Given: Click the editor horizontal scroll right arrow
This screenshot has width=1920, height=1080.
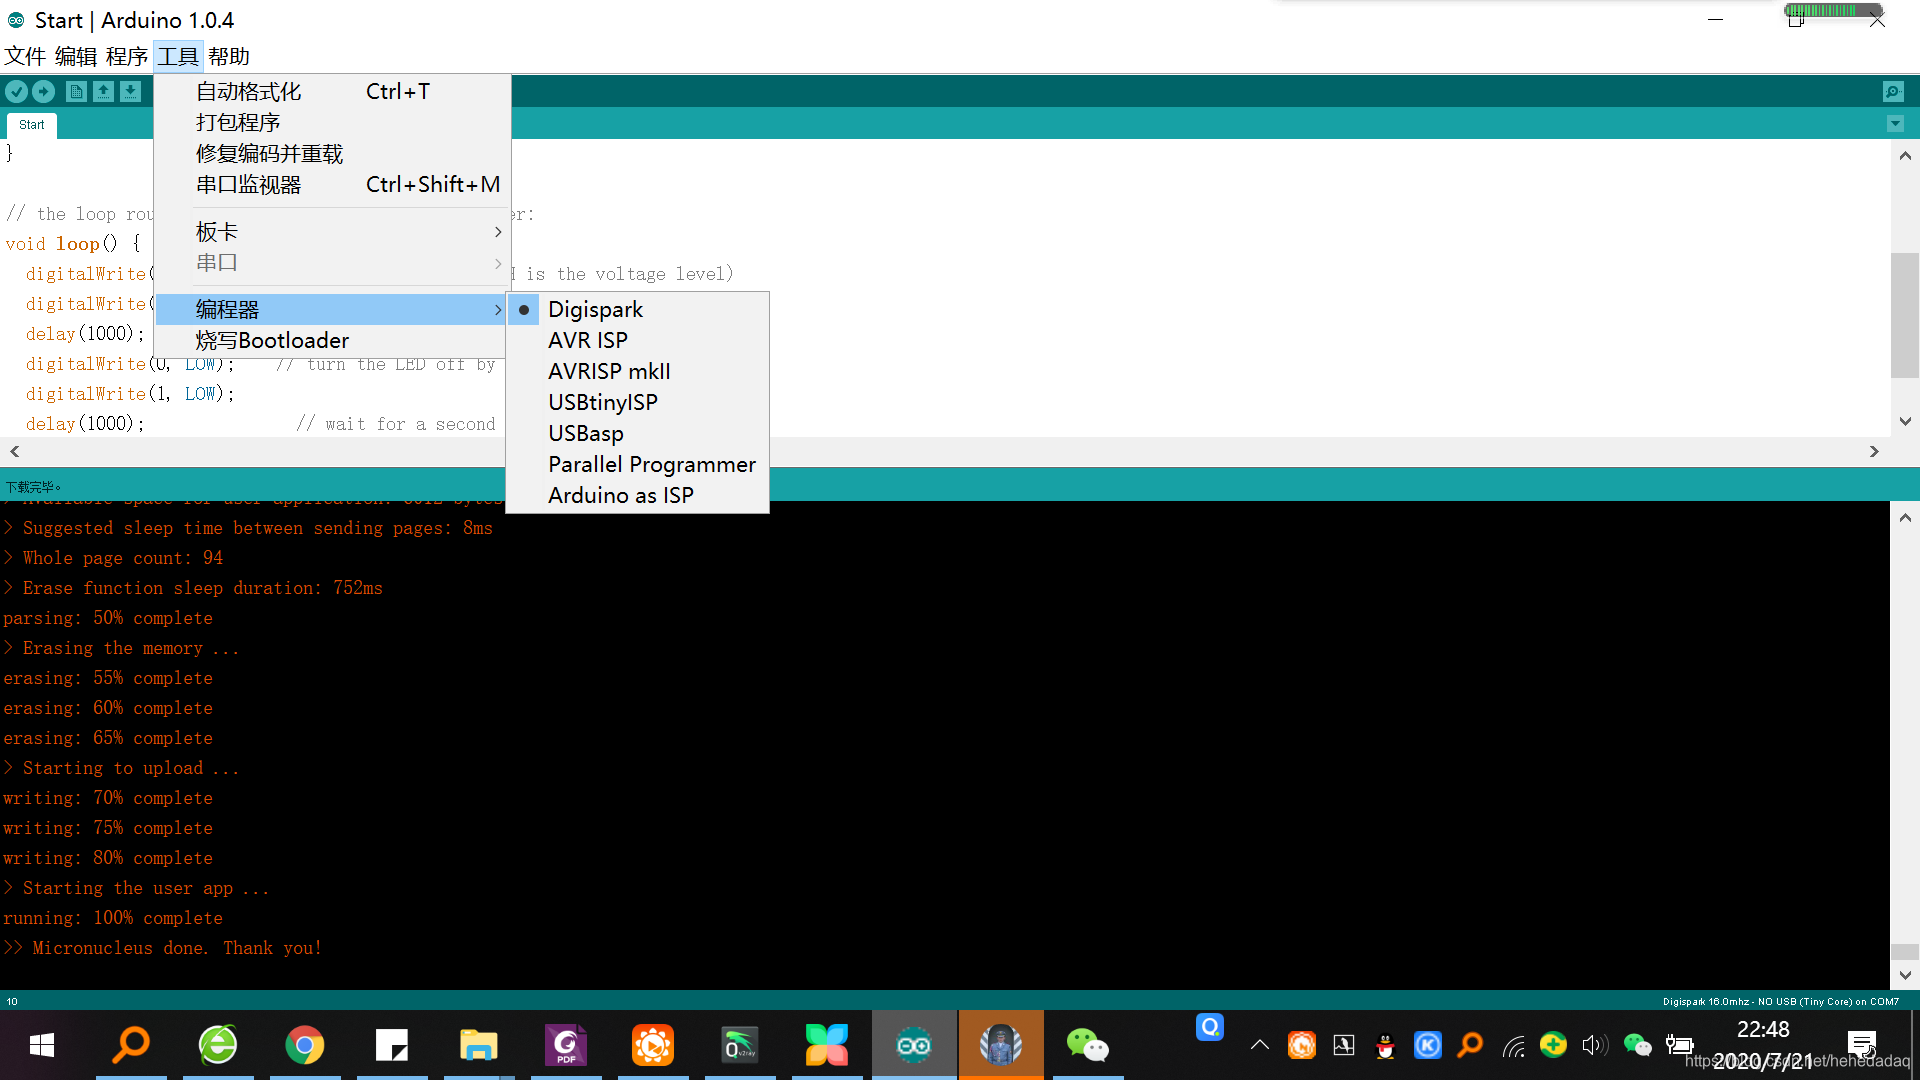Looking at the screenshot, I should (1874, 451).
